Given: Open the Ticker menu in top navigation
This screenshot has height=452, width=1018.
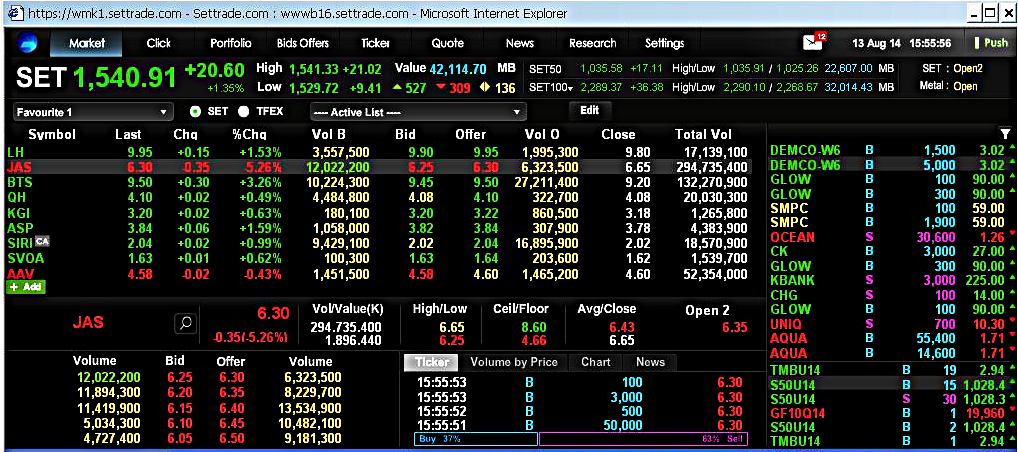Looking at the screenshot, I should 375,44.
